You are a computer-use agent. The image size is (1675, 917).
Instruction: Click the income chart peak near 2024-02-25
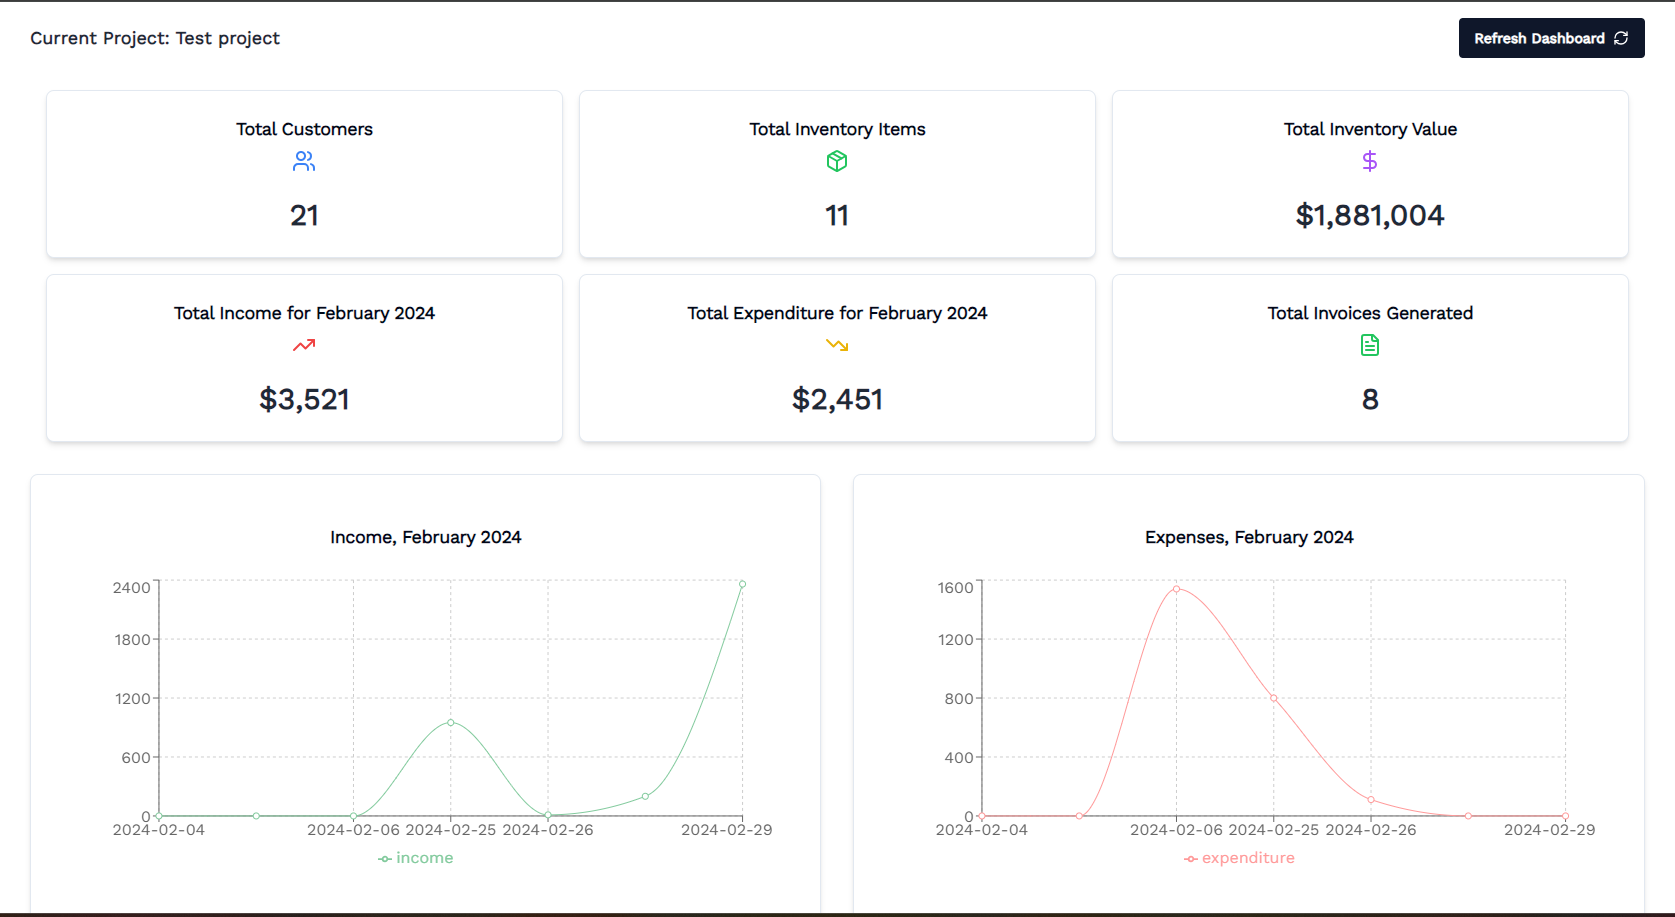coord(450,722)
